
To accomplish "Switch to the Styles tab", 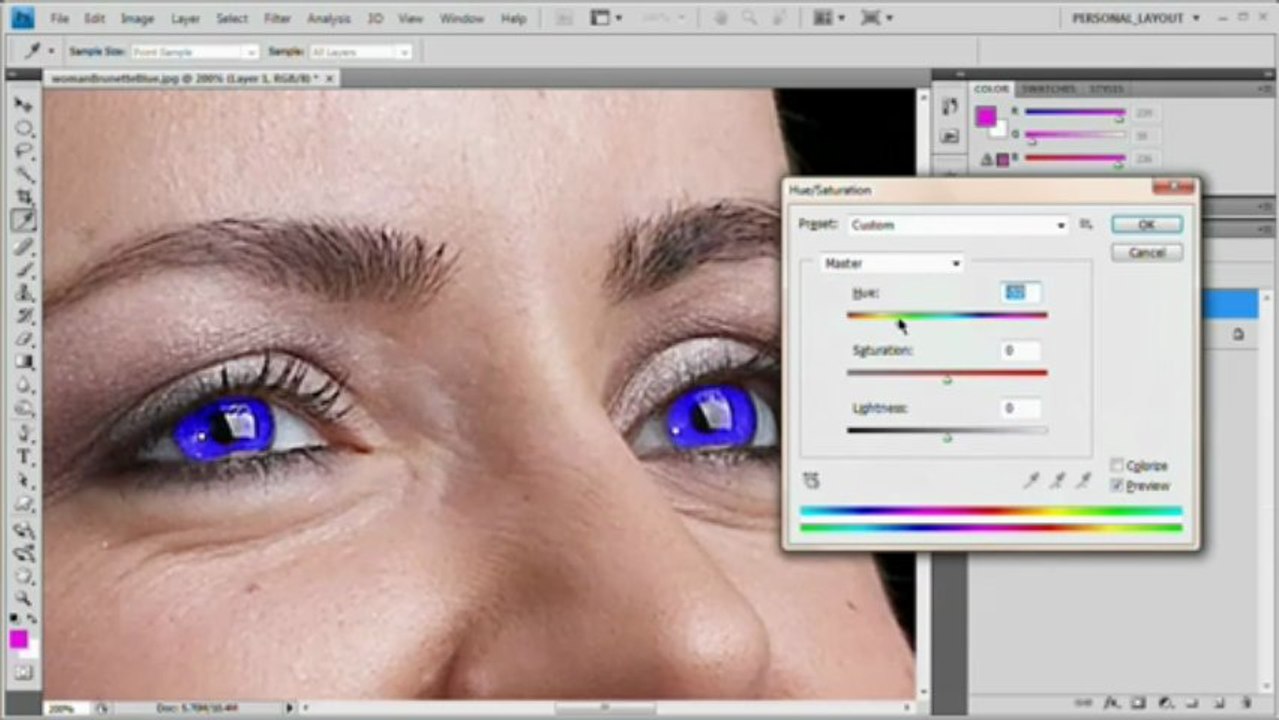I will (1106, 89).
